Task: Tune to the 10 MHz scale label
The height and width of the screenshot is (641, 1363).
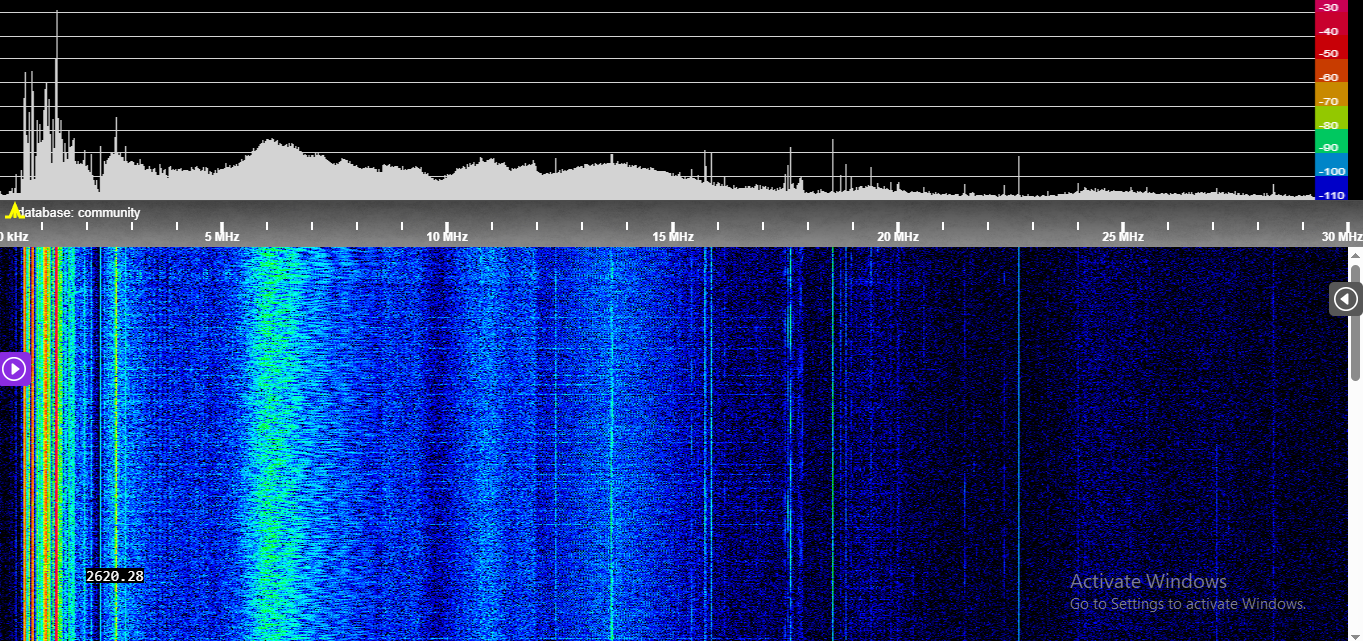Action: pyautogui.click(x=447, y=237)
